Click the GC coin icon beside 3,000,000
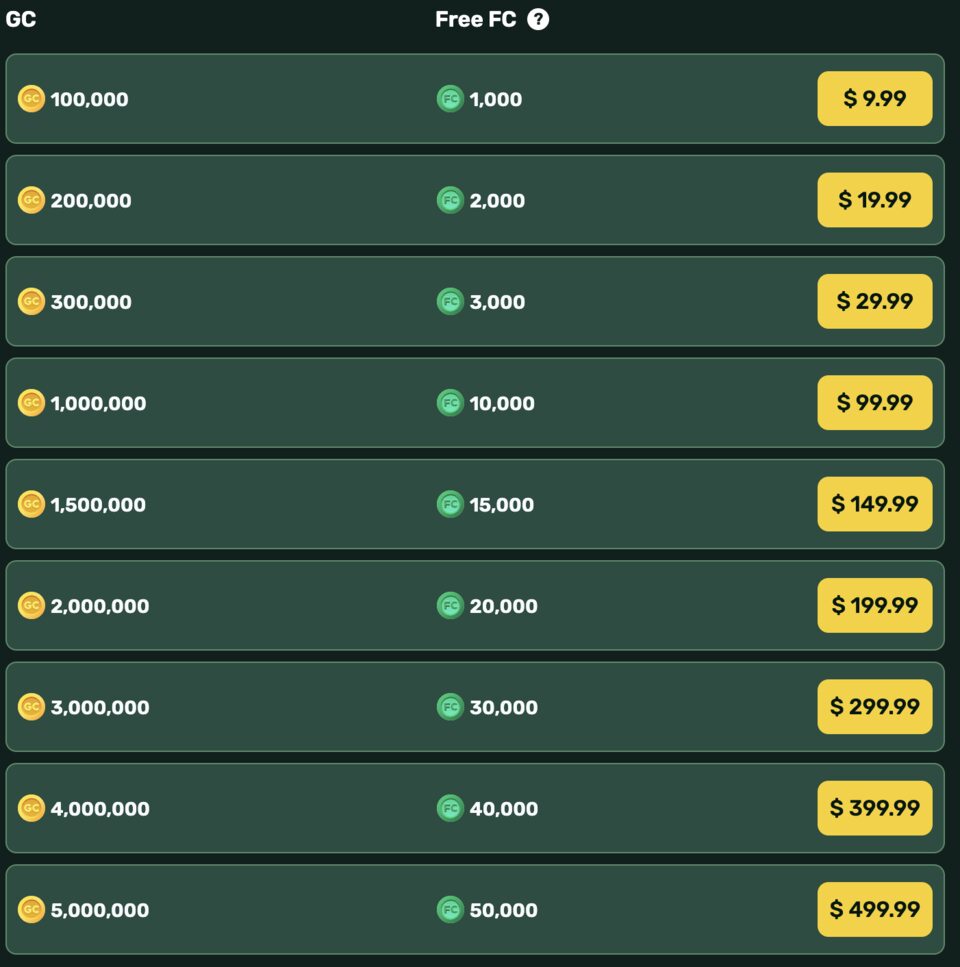Image resolution: width=960 pixels, height=967 pixels. (31, 707)
